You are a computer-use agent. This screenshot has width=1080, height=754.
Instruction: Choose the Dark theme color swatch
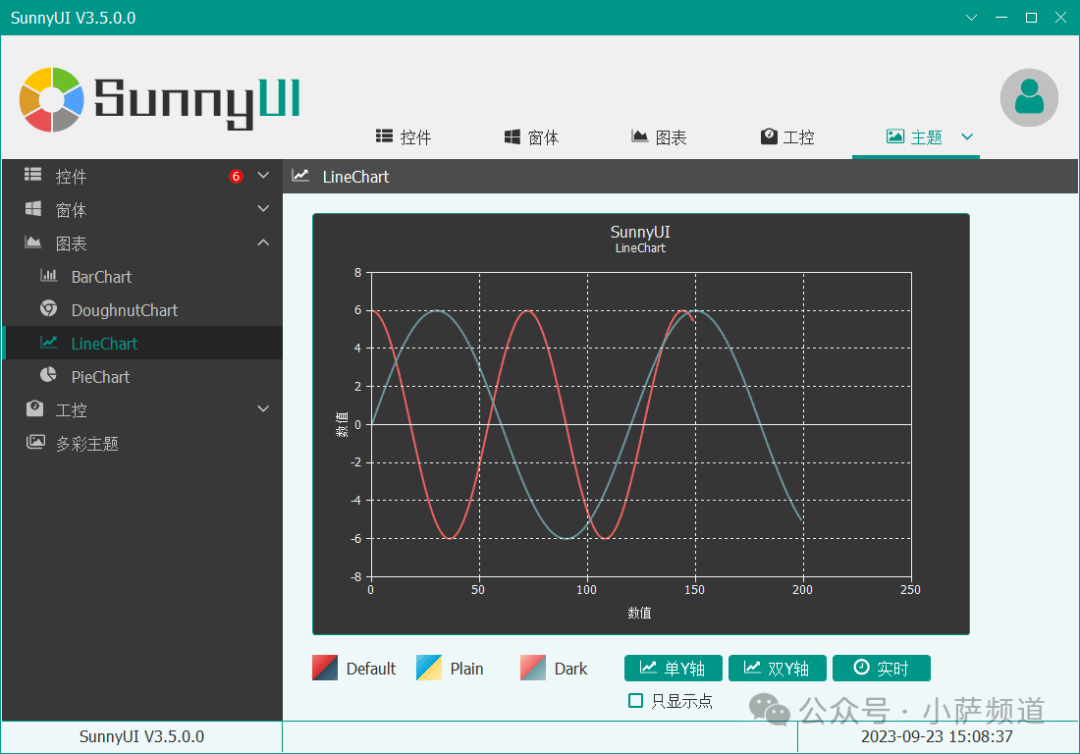pyautogui.click(x=534, y=668)
